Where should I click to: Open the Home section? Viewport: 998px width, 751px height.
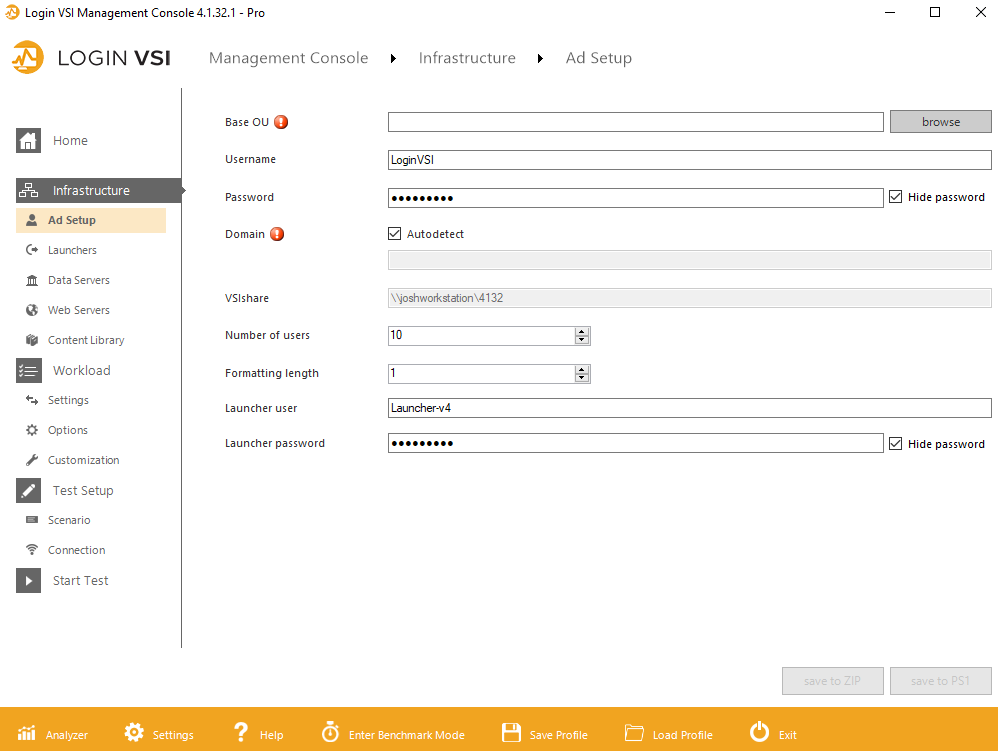(x=70, y=141)
